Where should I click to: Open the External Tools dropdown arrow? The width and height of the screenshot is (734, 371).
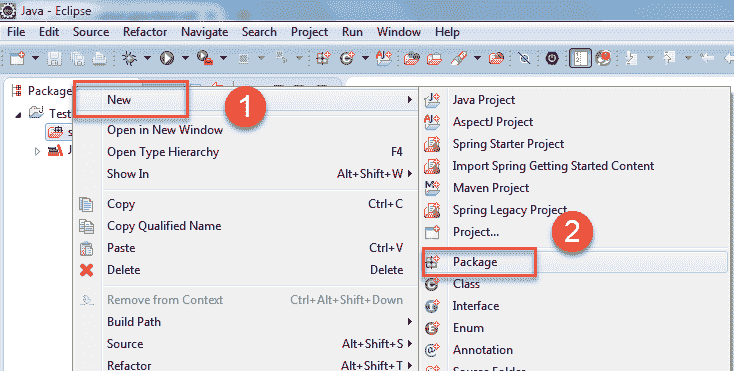[223, 58]
